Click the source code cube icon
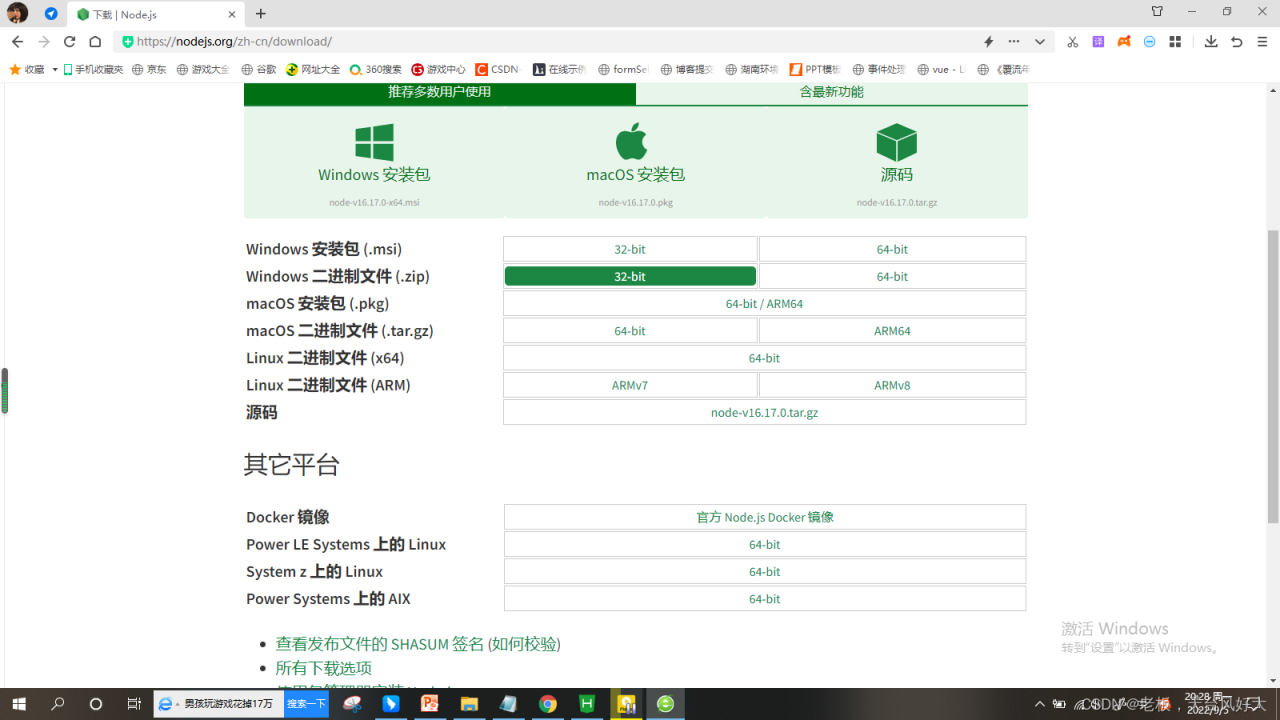The height and width of the screenshot is (720, 1280). coord(896,143)
